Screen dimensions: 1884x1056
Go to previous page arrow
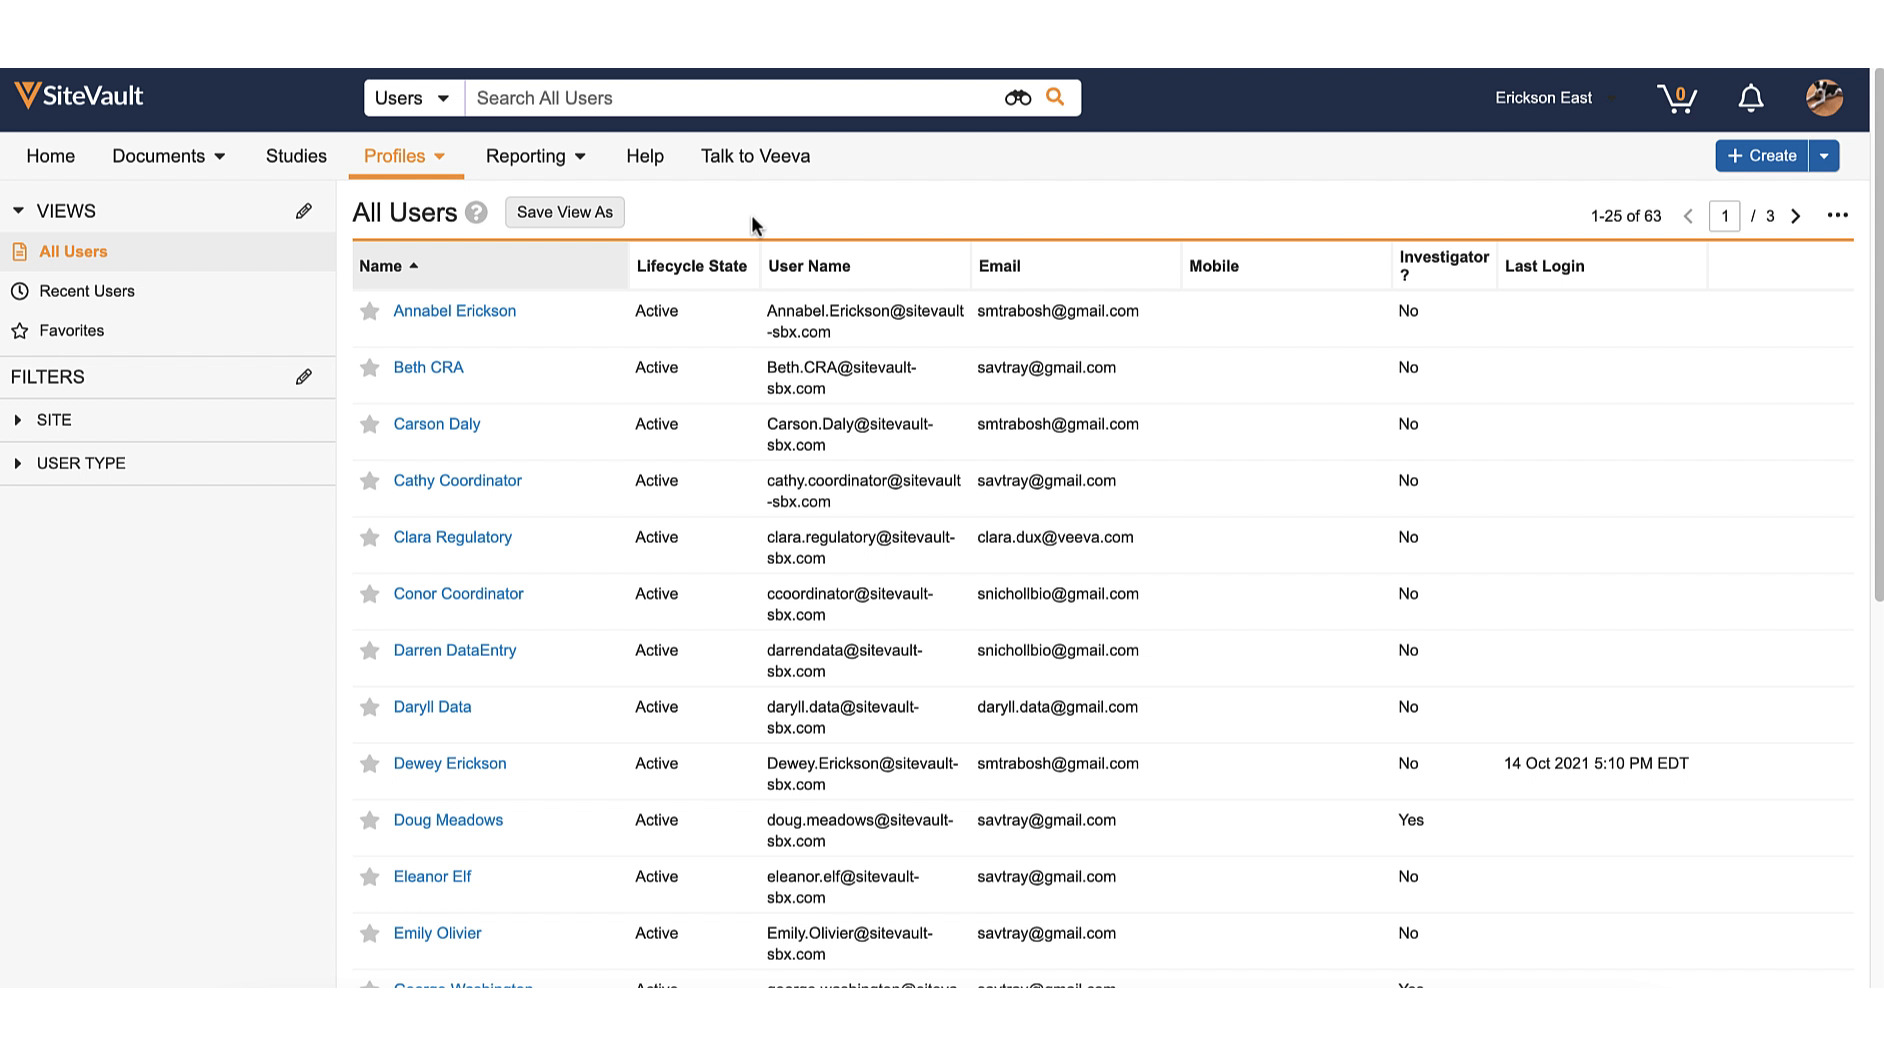(1688, 216)
